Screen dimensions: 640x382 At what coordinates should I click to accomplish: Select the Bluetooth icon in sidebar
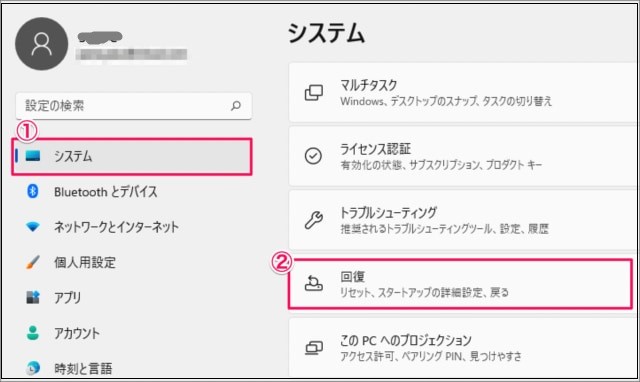(33, 191)
